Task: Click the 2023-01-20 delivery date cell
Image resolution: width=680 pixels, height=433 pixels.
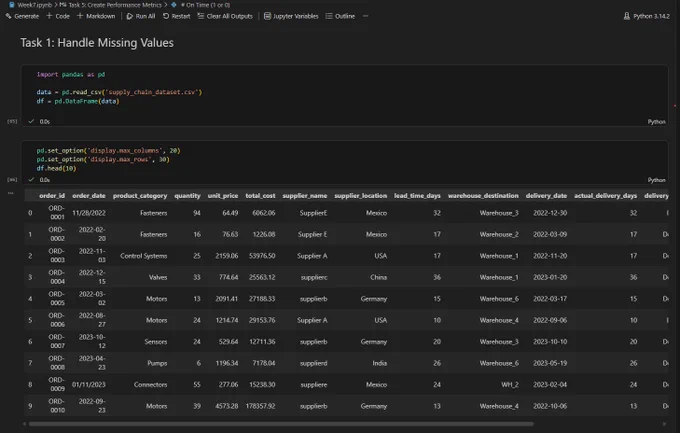Action: 550,277
